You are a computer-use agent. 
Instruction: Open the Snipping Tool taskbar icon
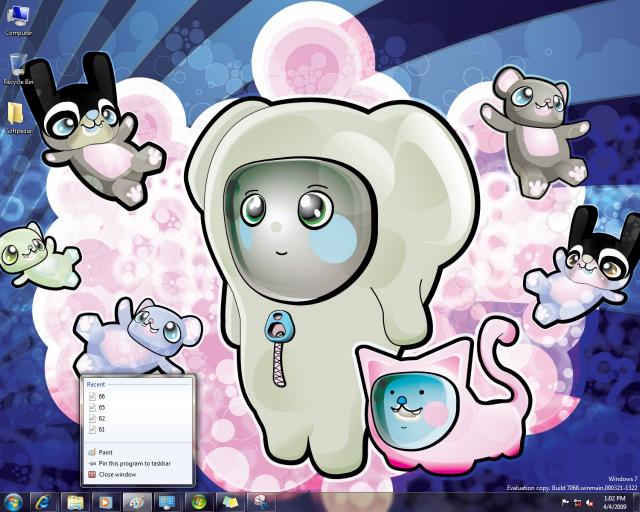[260, 501]
